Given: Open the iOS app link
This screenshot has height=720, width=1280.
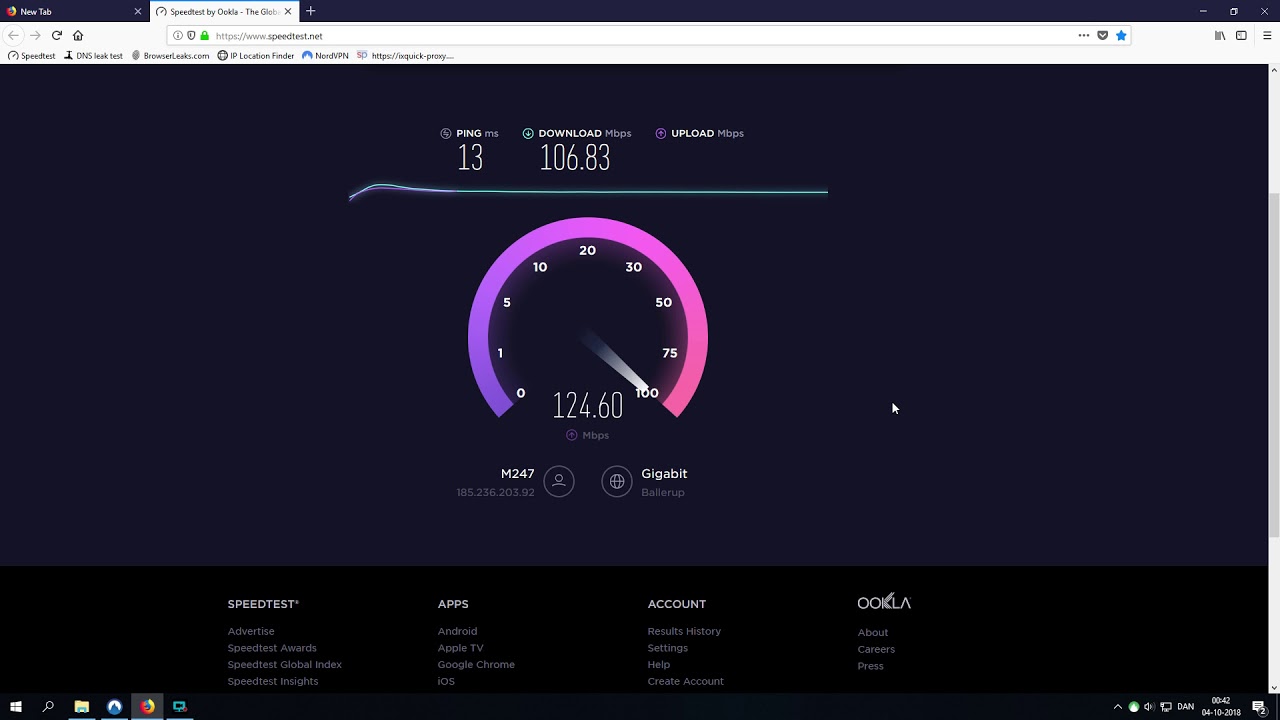Looking at the screenshot, I should 446,681.
